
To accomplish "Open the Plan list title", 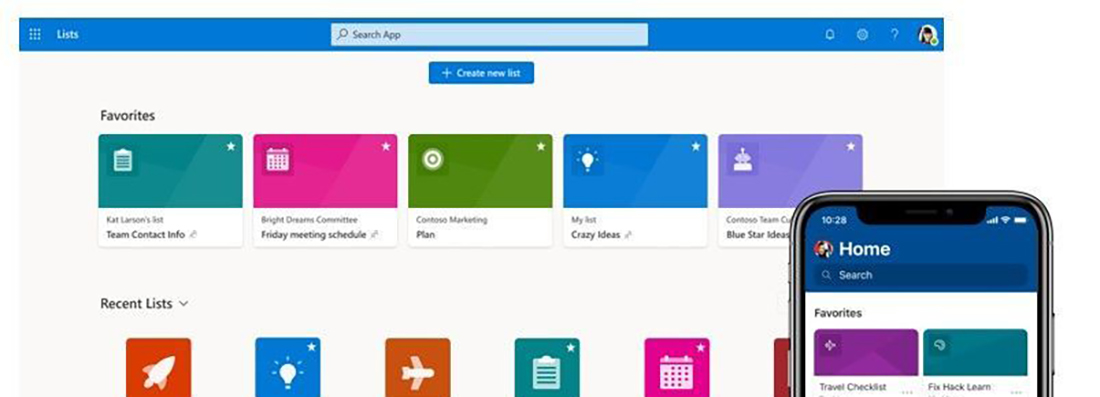I will [425, 235].
